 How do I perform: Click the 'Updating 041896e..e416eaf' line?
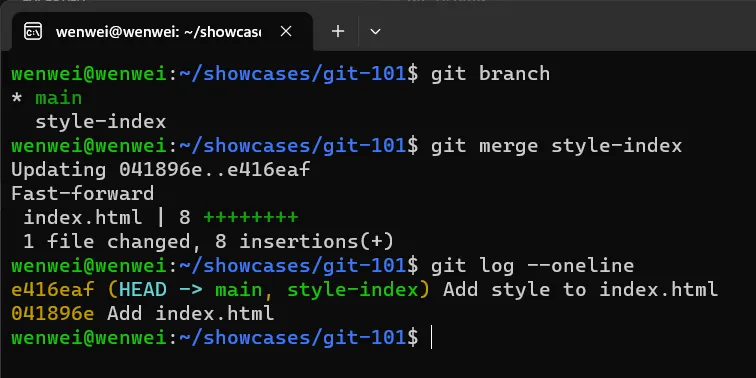click(x=161, y=170)
